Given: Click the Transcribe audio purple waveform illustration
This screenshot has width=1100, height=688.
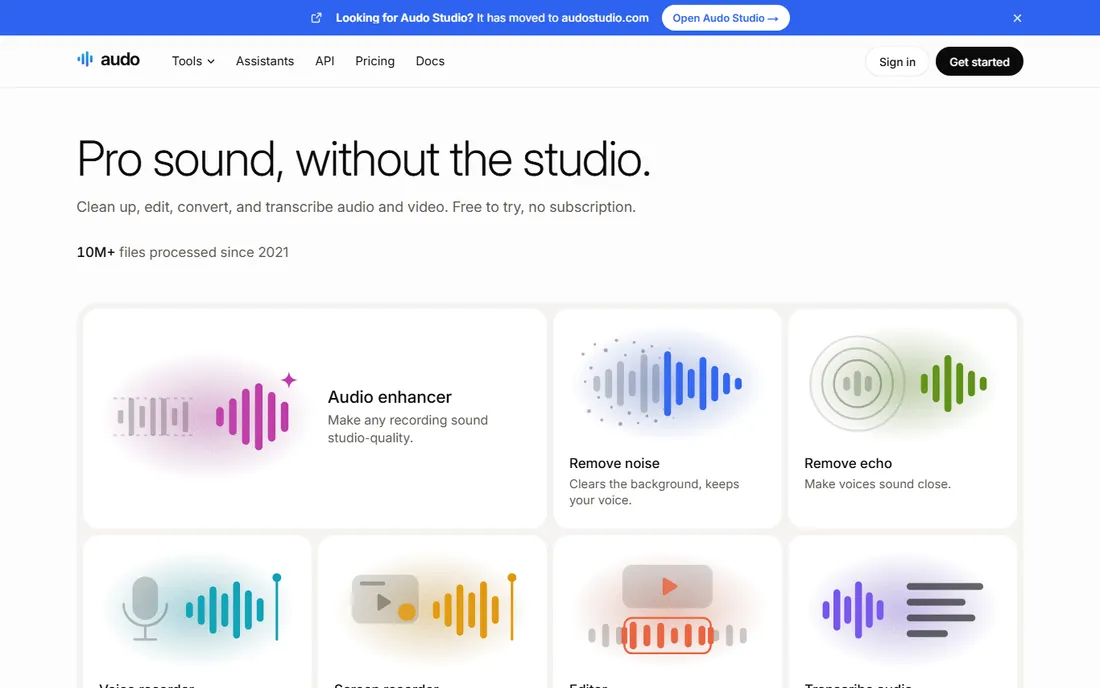Looking at the screenshot, I should click(x=853, y=609).
